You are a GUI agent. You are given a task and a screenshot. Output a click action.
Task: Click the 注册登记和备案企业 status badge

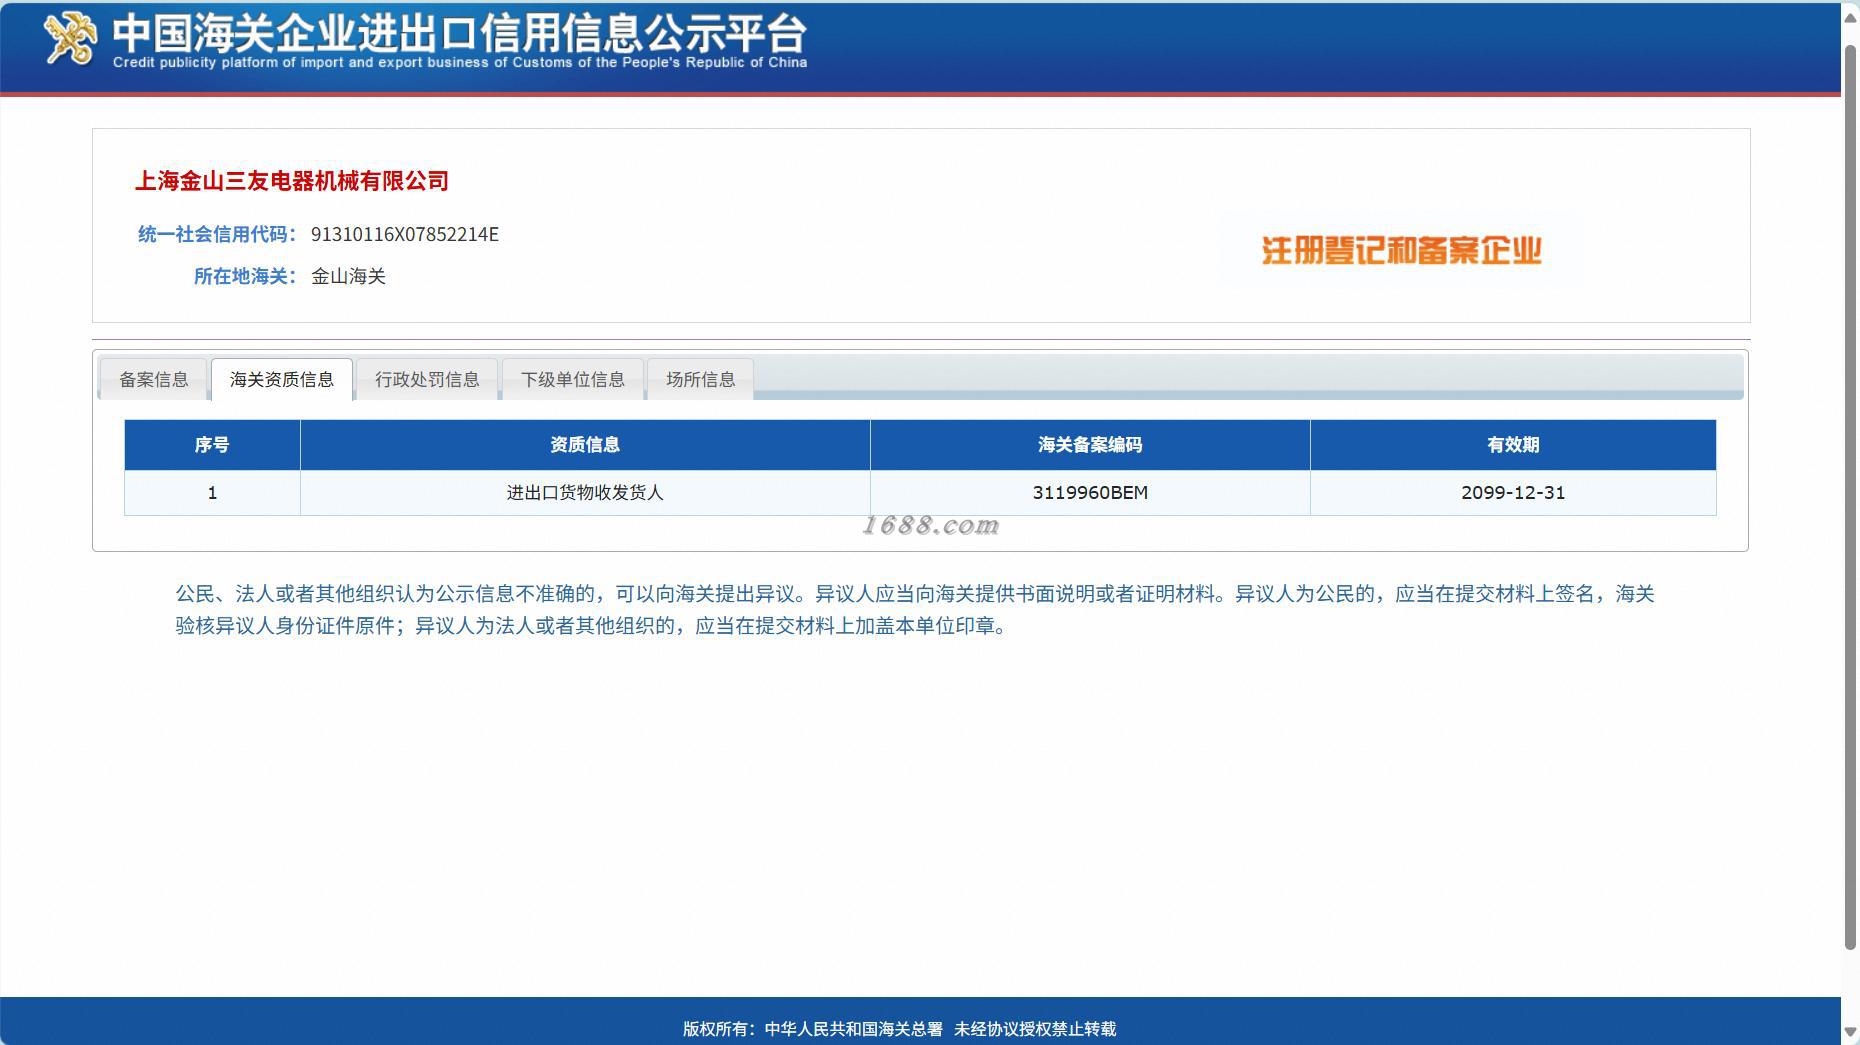[x=1401, y=250]
